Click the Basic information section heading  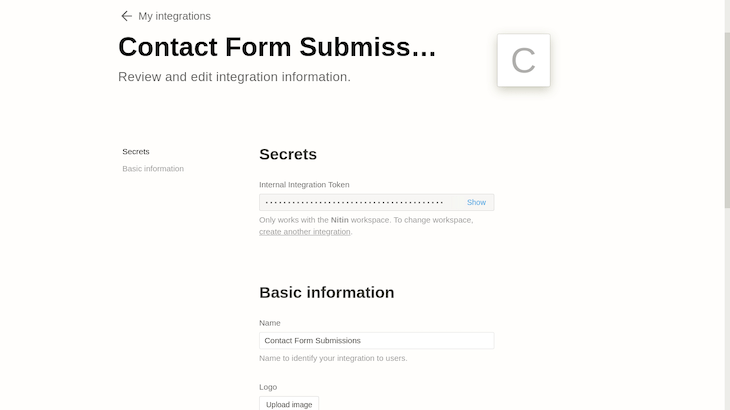pyautogui.click(x=327, y=293)
